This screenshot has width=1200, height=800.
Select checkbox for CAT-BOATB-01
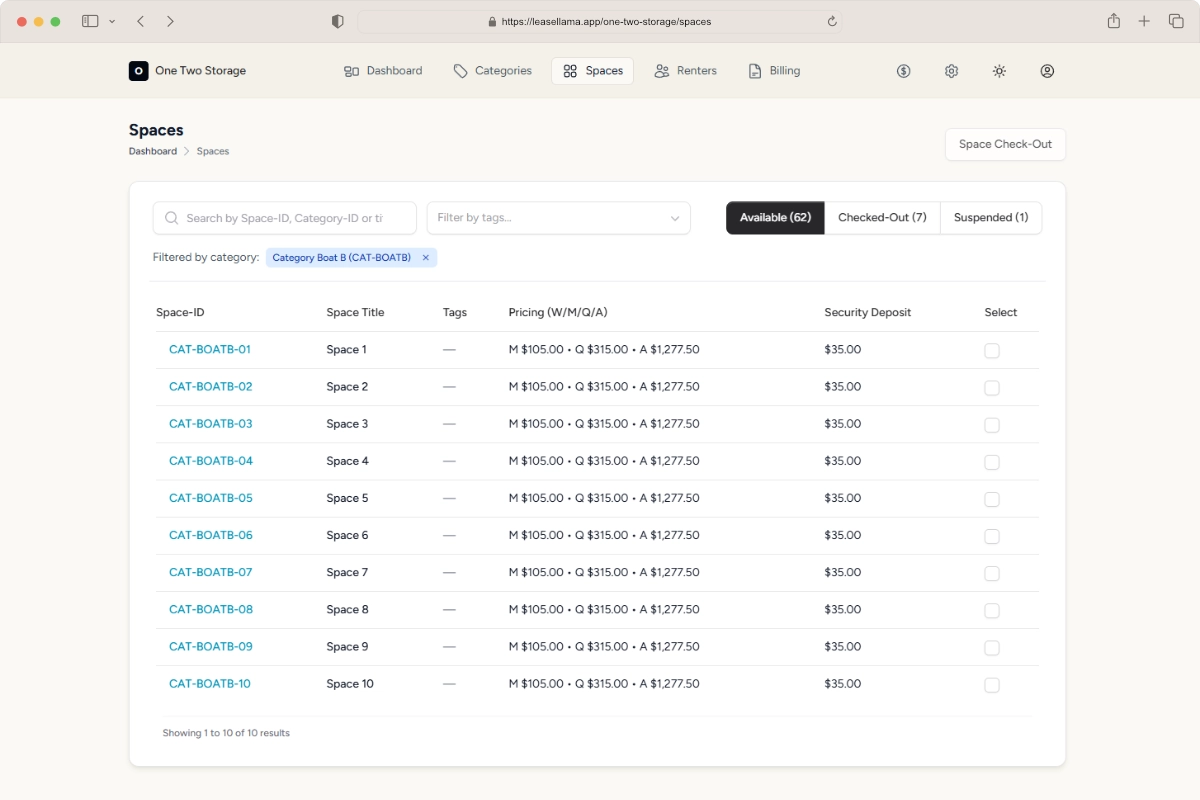click(x=992, y=351)
